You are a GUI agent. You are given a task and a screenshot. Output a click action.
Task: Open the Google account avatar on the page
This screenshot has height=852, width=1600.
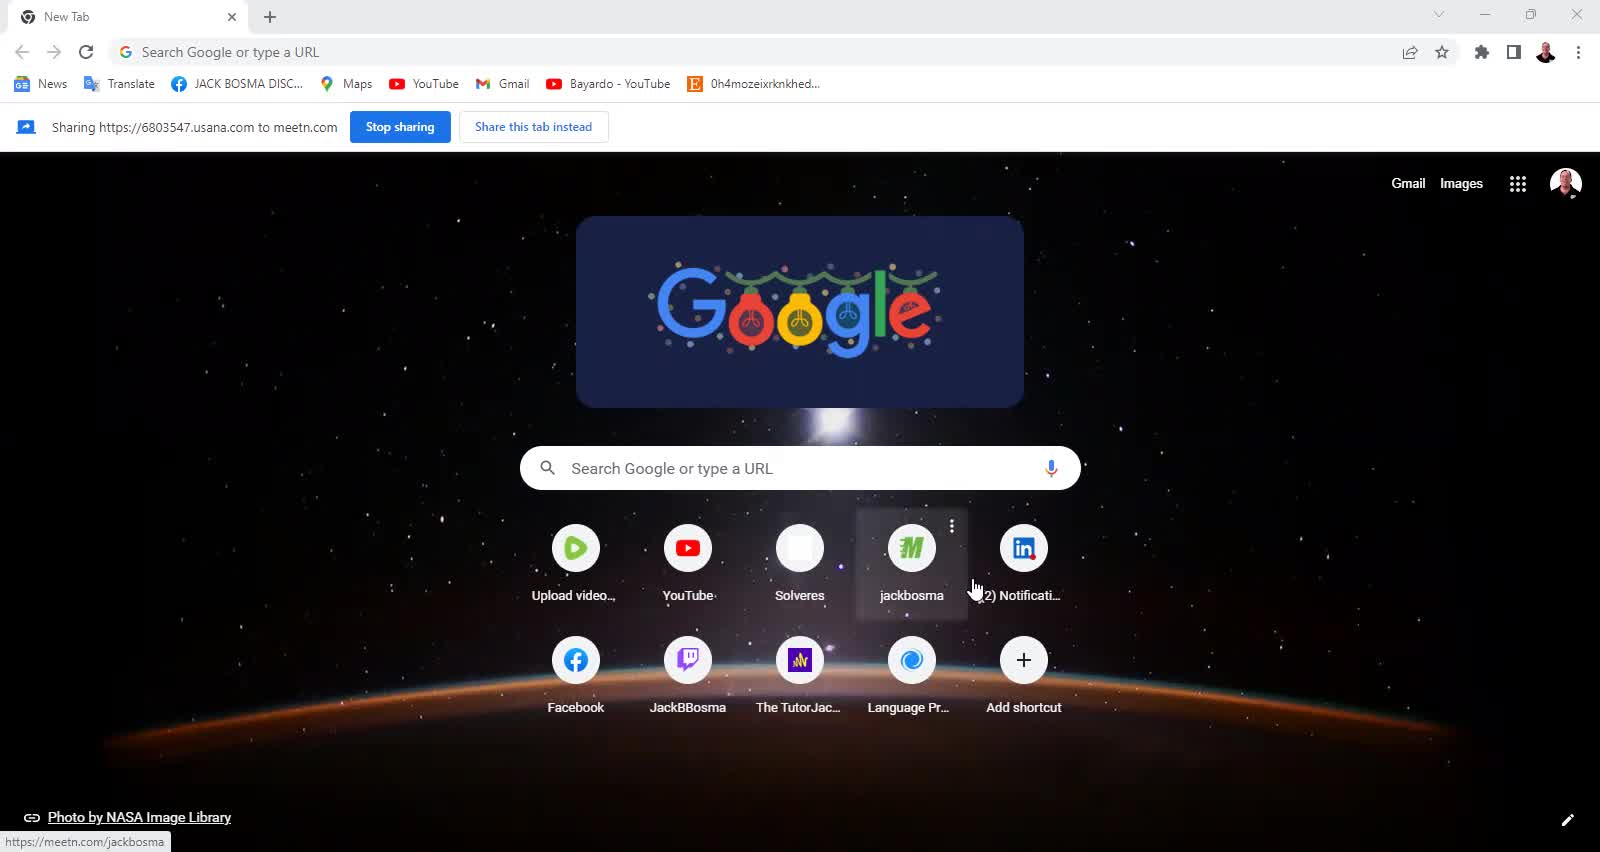(1565, 183)
